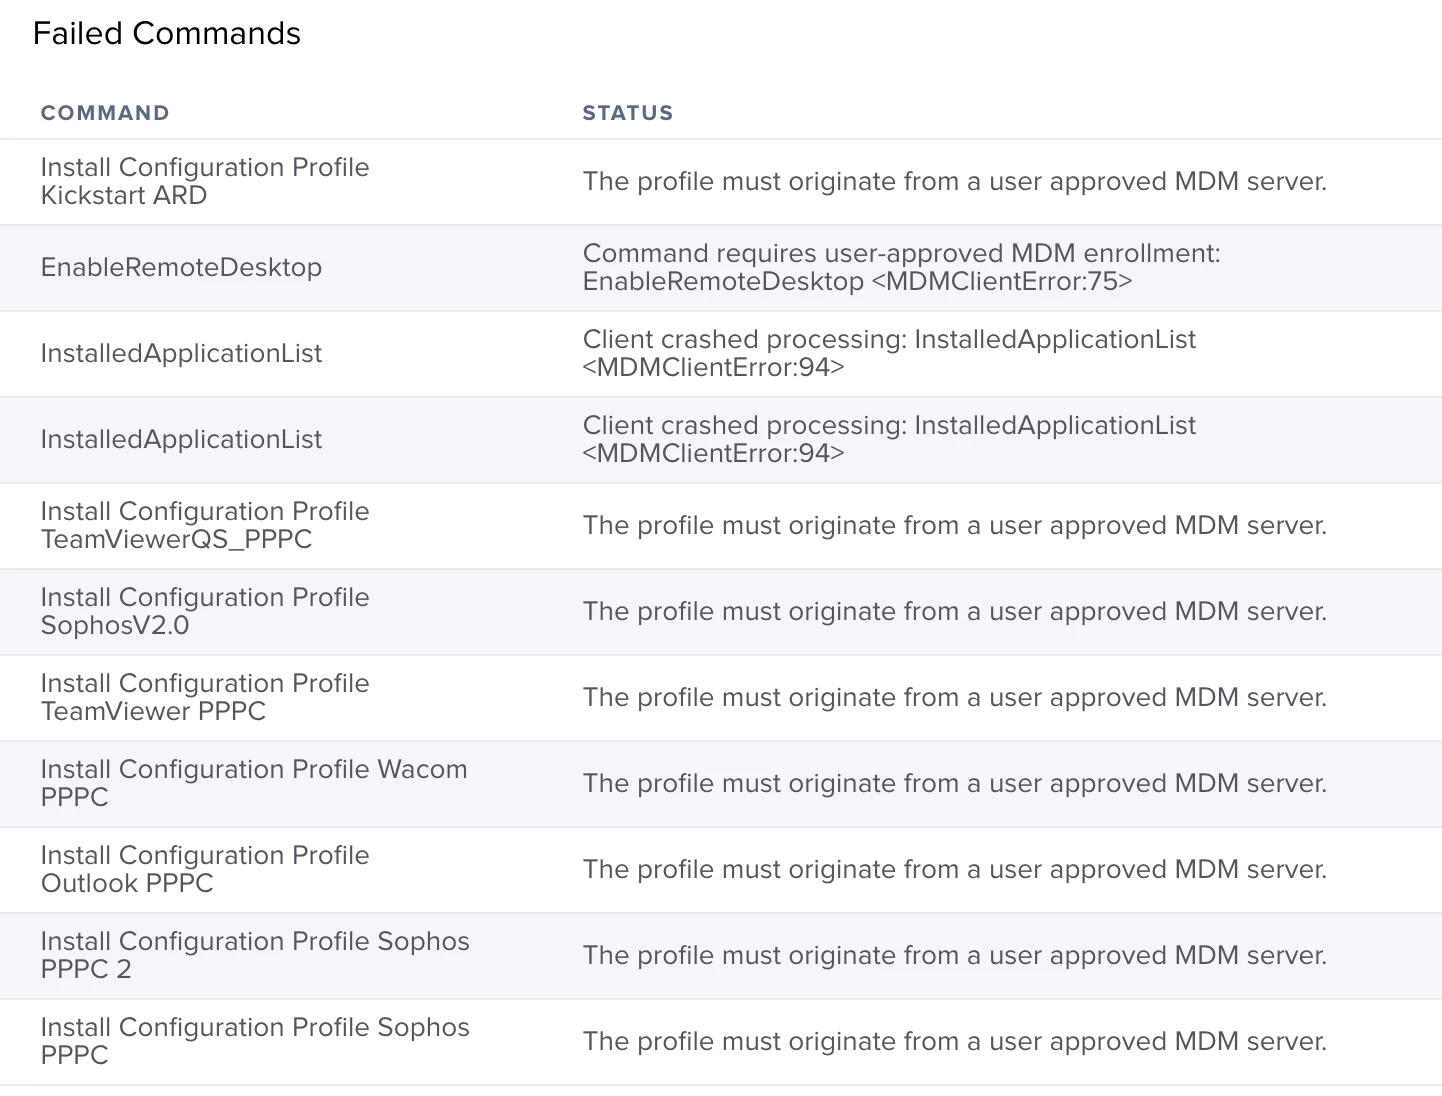This screenshot has width=1442, height=1096.
Task: Click the Failed Commands heading
Action: click(167, 33)
